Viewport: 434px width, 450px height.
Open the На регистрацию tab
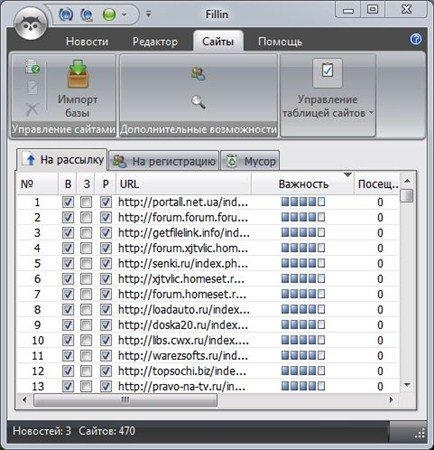(164, 161)
